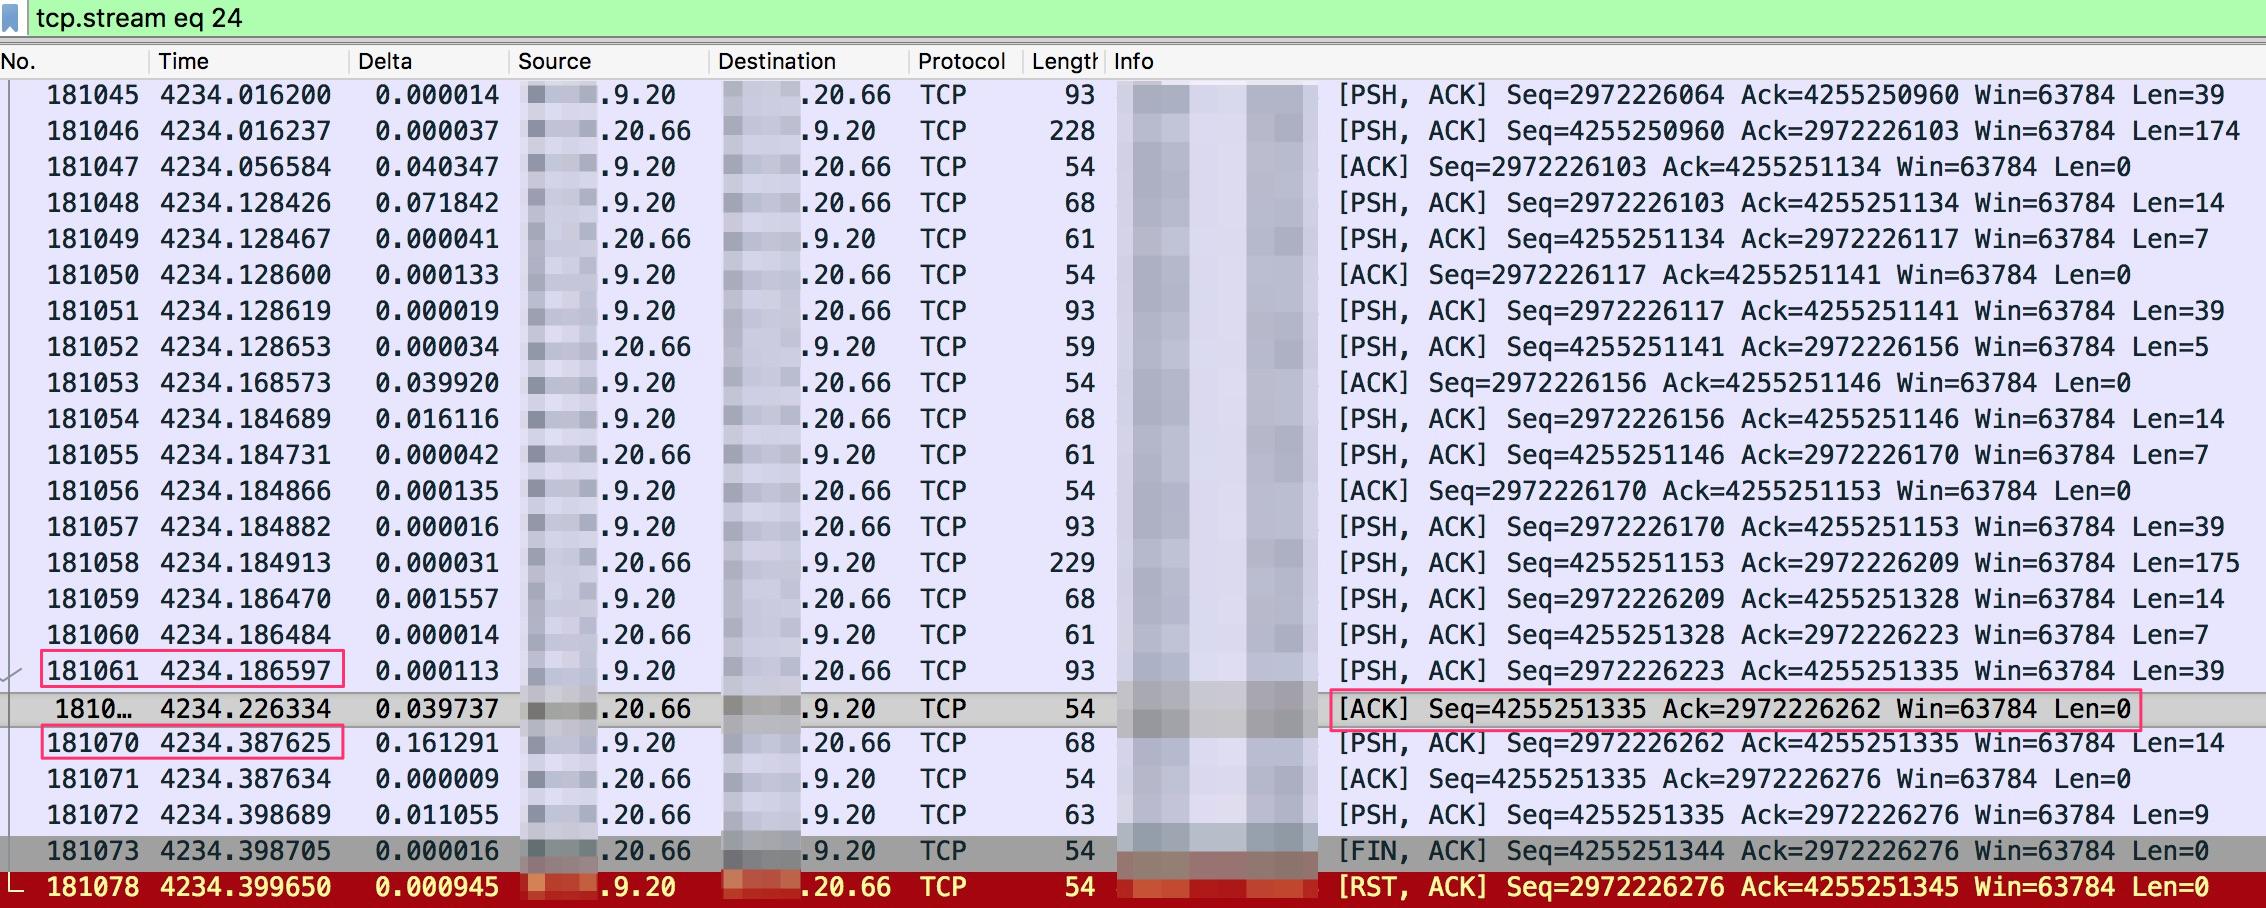Click the info text with Seq=4255251146
This screenshot has width=2266, height=908.
1773,455
